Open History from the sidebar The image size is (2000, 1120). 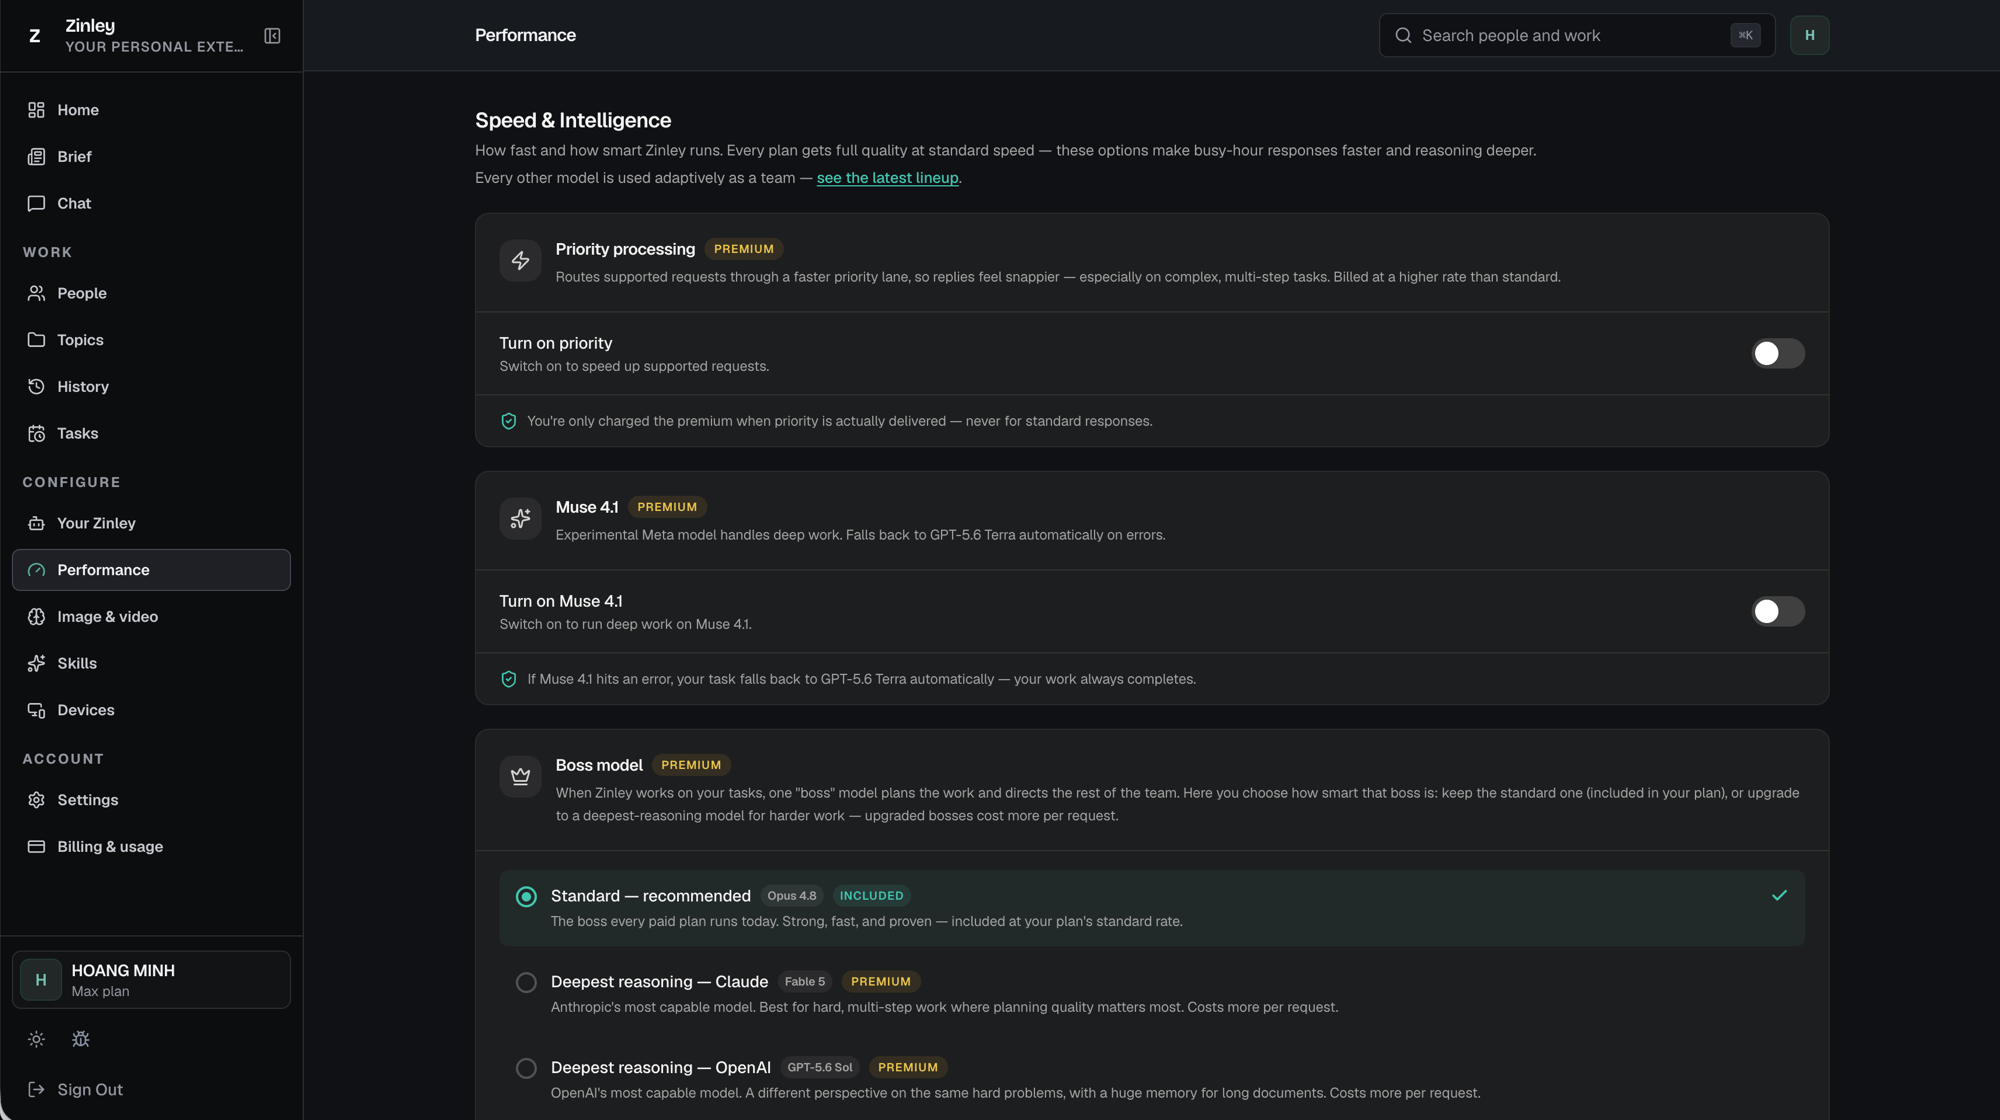pyautogui.click(x=151, y=387)
